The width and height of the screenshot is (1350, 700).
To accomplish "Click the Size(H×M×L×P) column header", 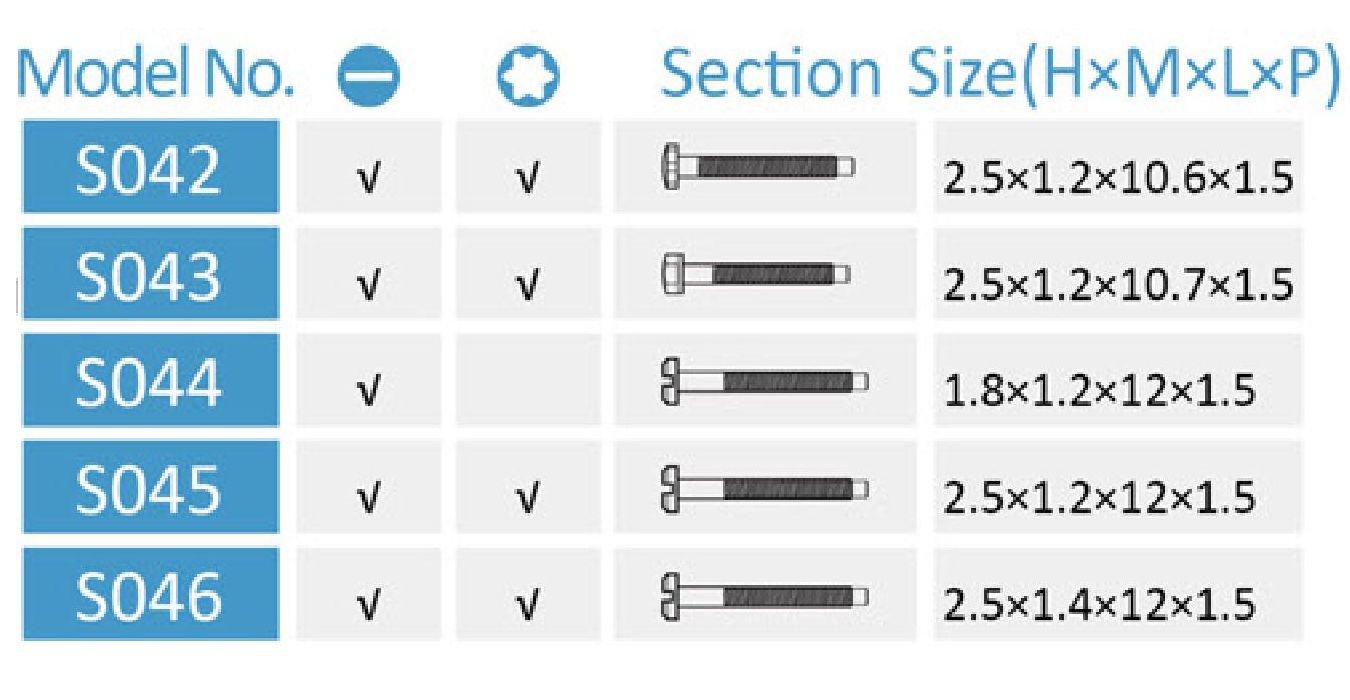I will [1122, 75].
